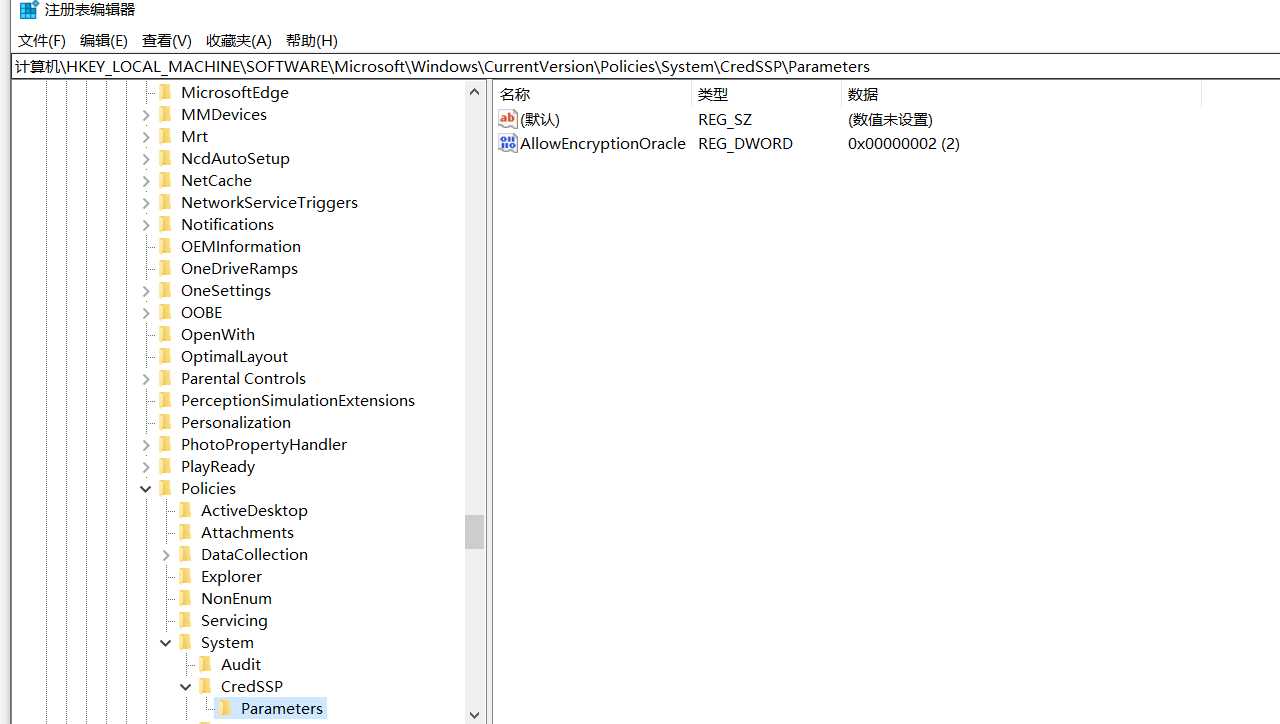Image resolution: width=1280 pixels, height=724 pixels.
Task: Select the (默认) value name
Action: tap(540, 119)
